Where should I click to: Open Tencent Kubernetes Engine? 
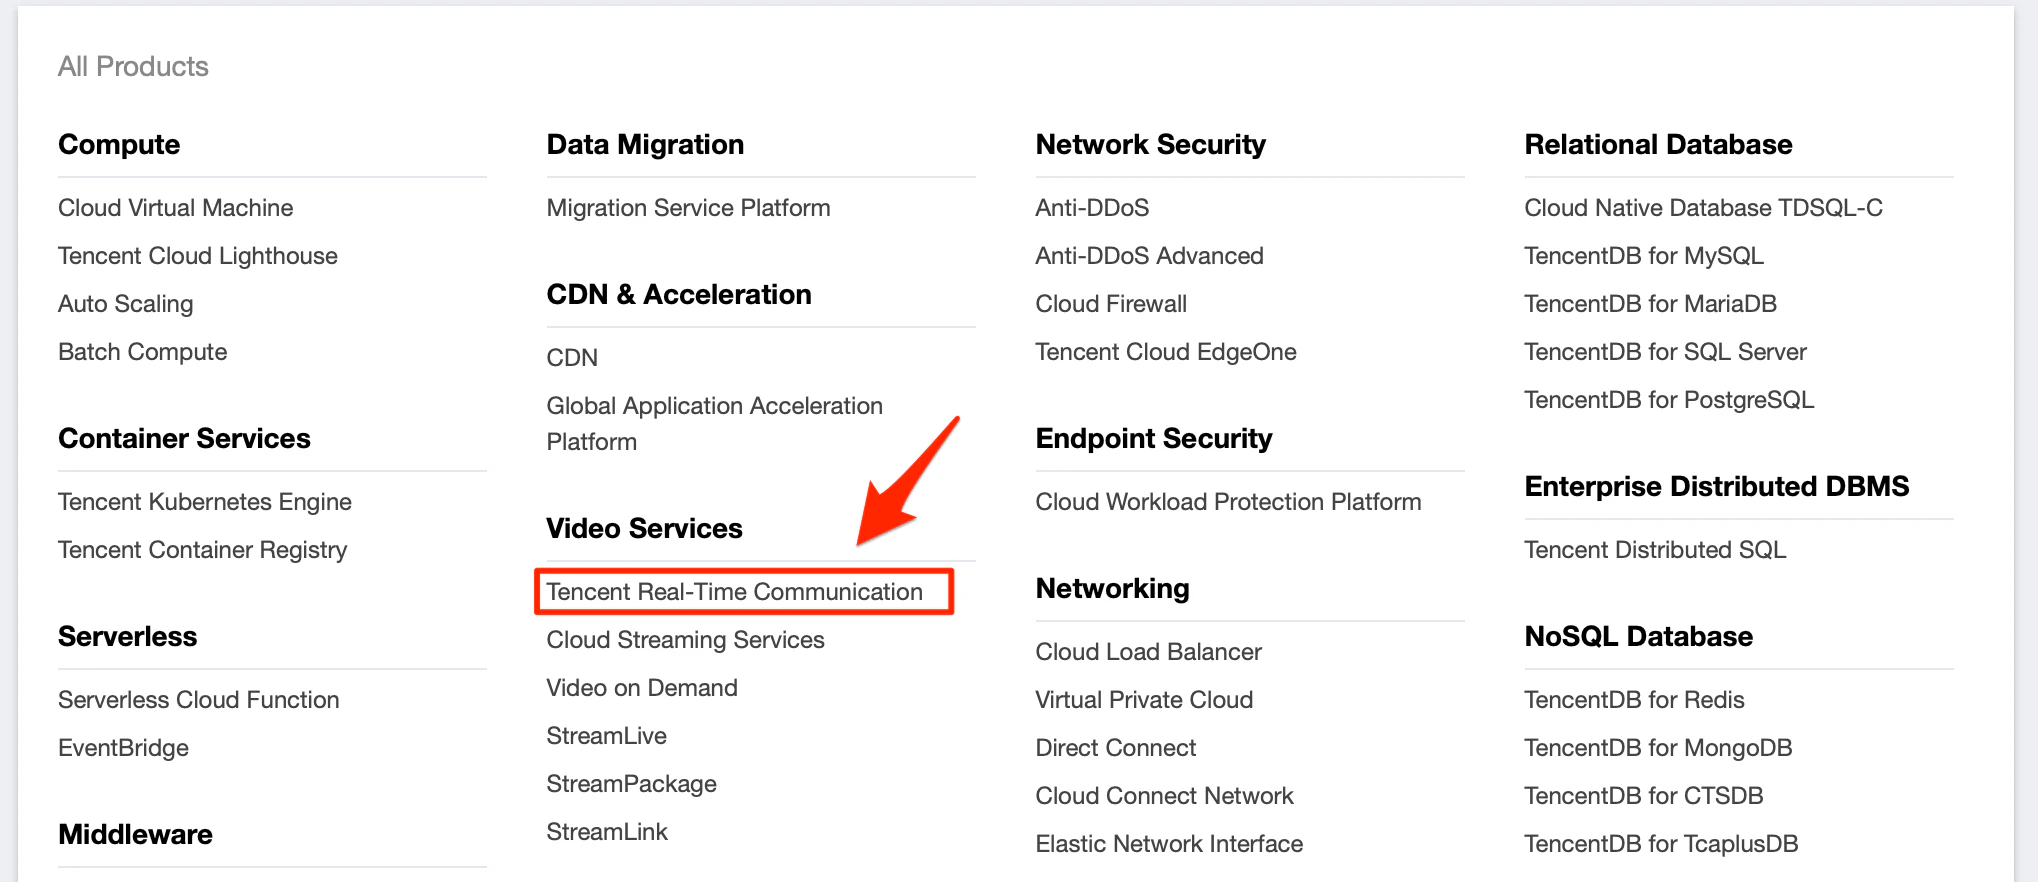click(x=205, y=502)
